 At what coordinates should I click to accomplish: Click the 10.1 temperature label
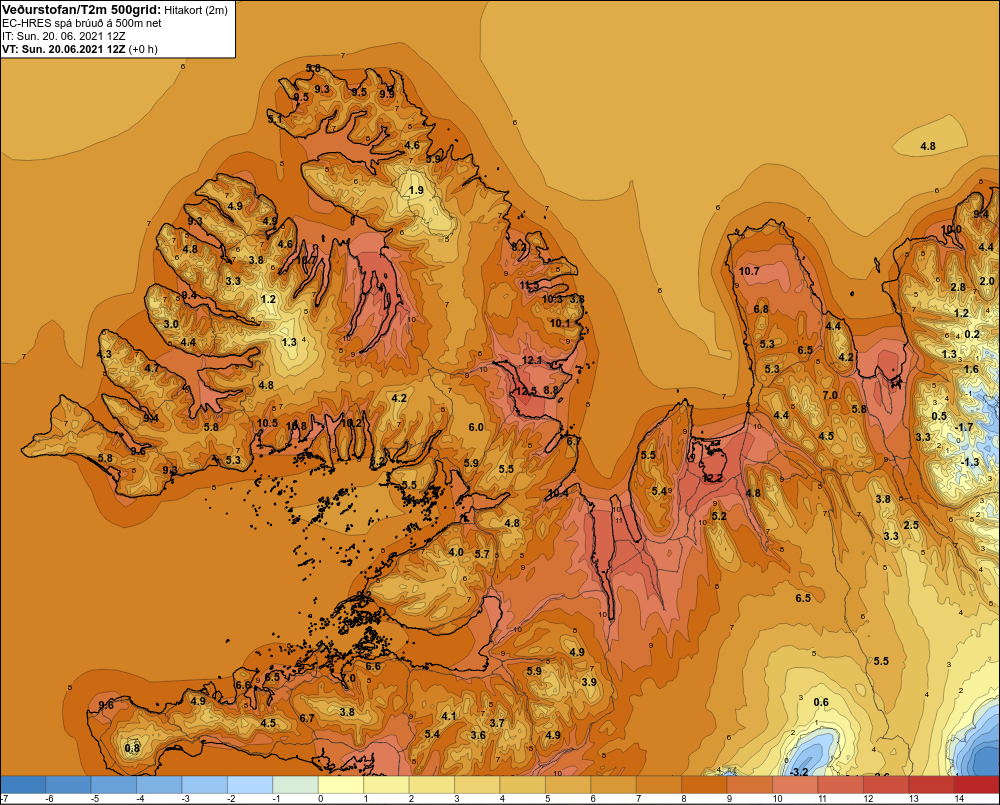click(560, 323)
